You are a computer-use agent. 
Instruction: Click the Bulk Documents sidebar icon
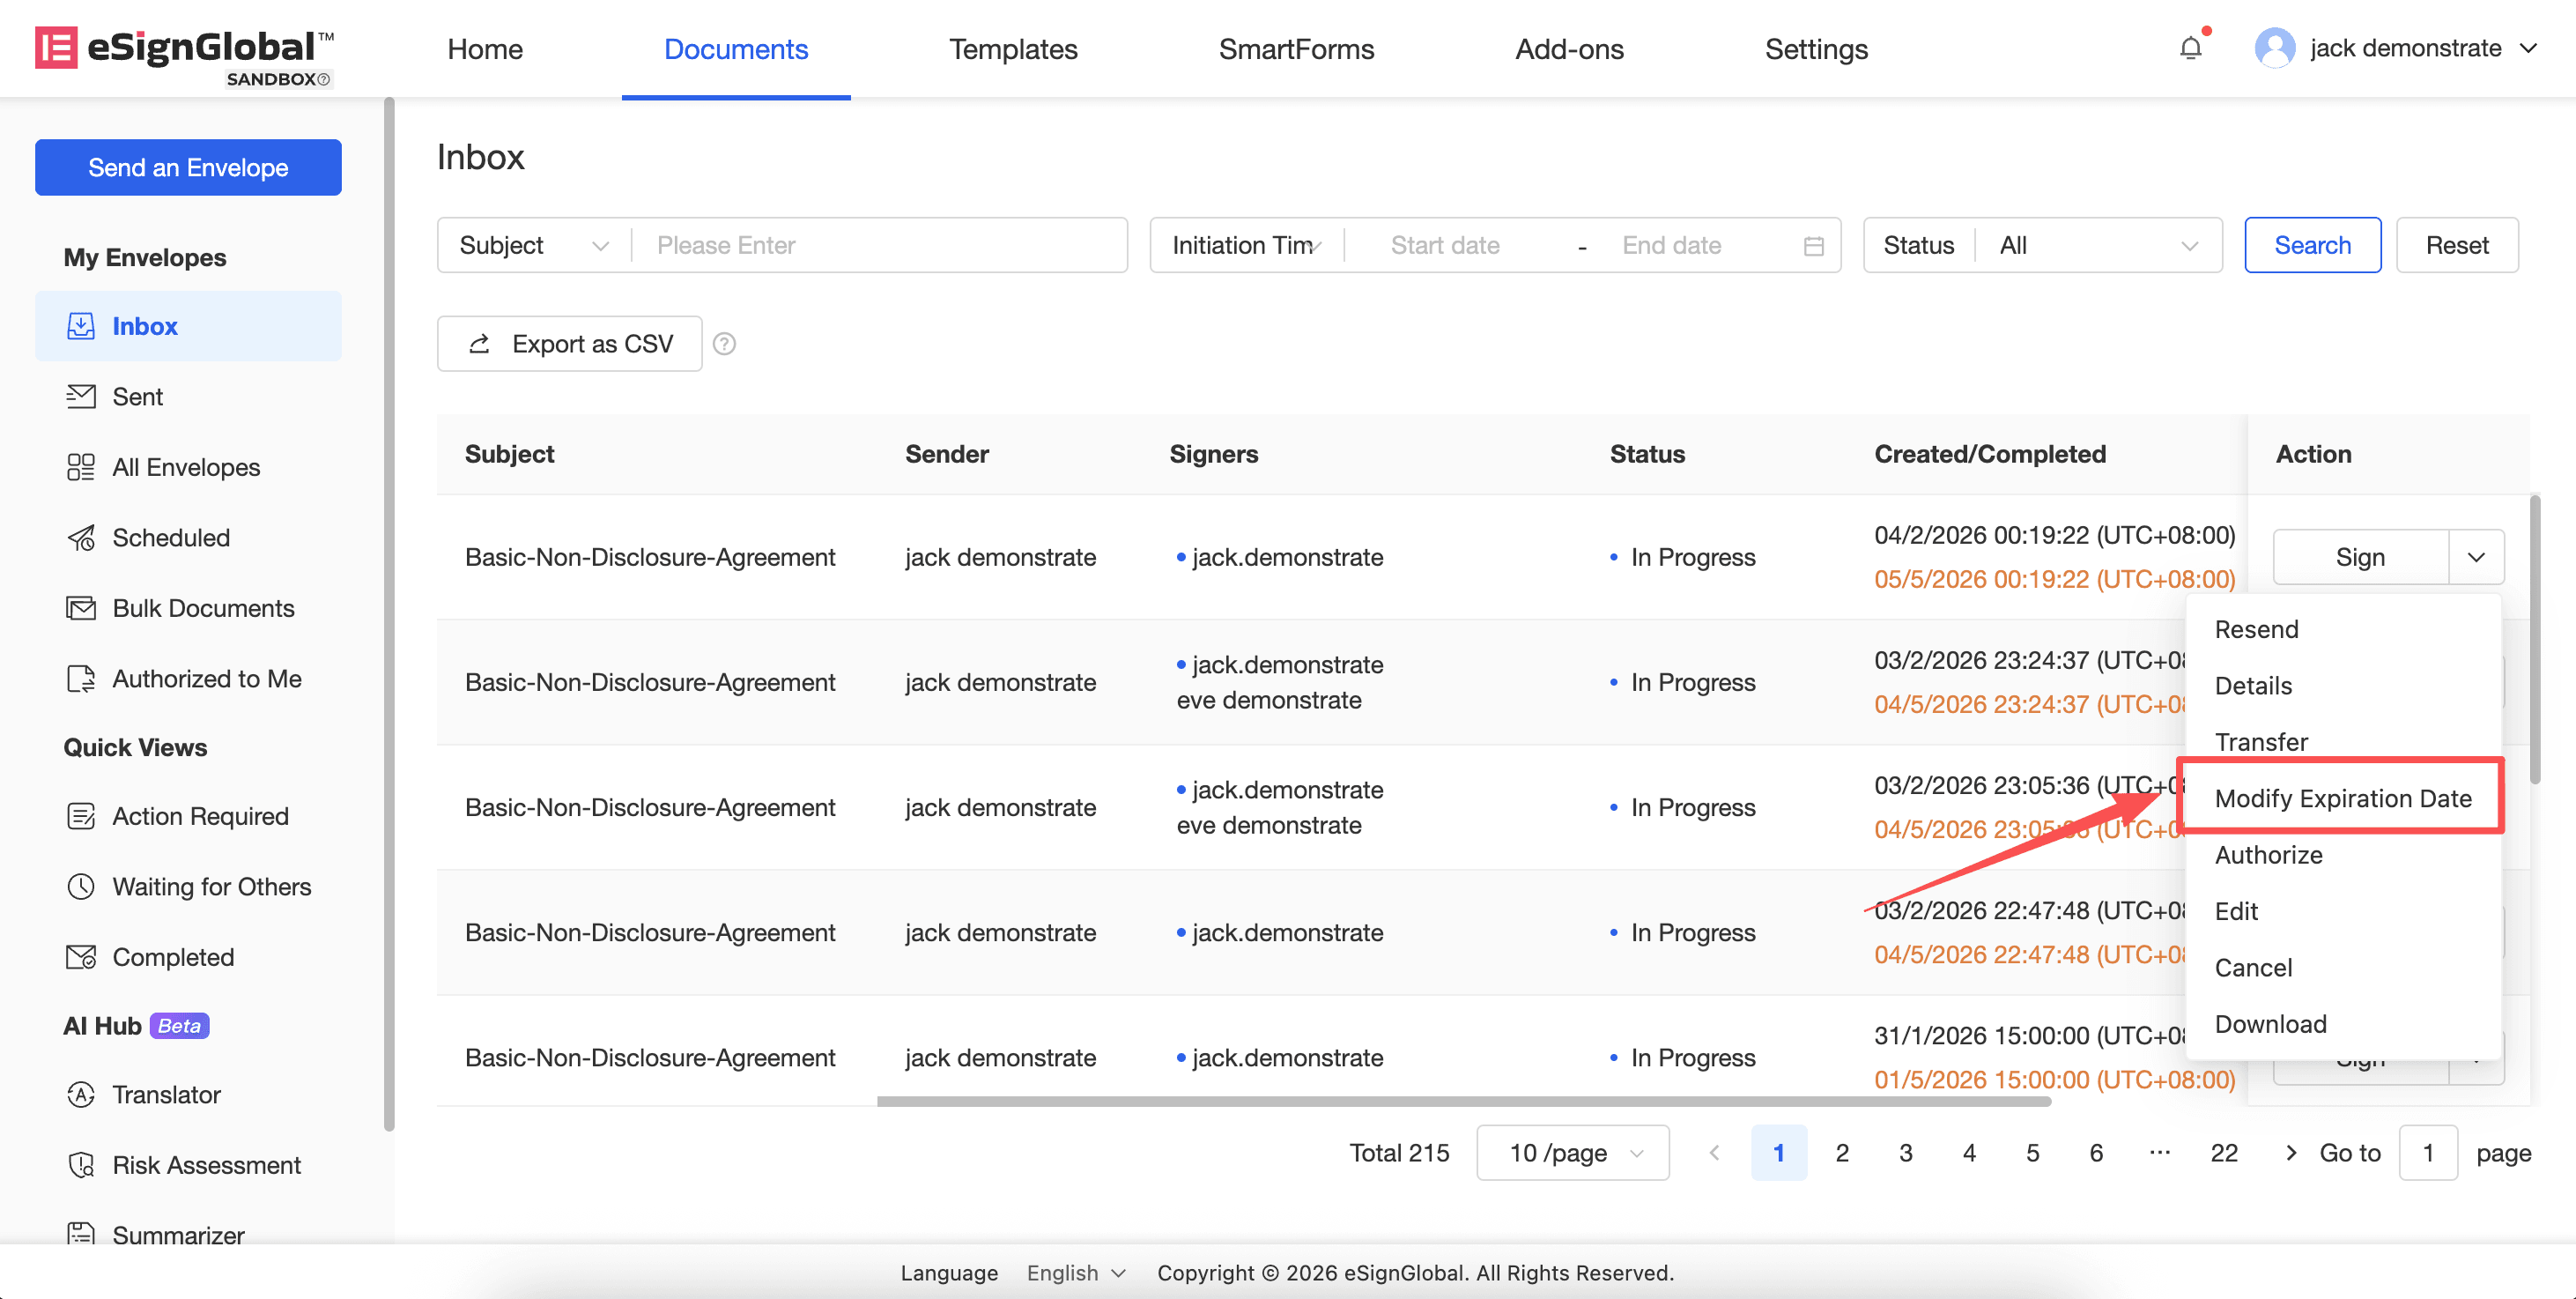coord(81,608)
